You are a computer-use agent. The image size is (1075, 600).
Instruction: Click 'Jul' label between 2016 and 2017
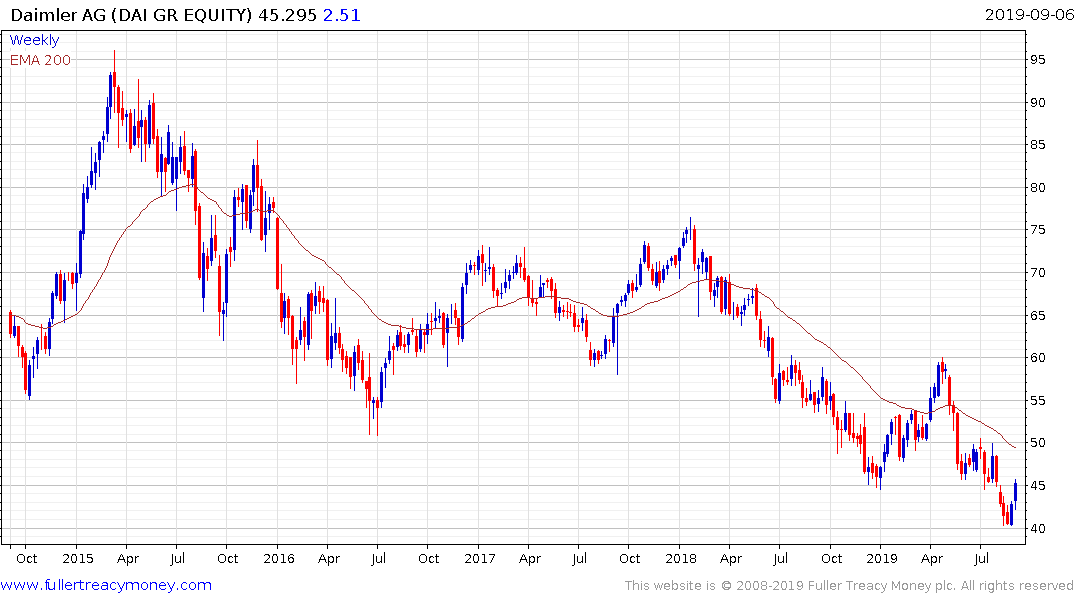378,558
